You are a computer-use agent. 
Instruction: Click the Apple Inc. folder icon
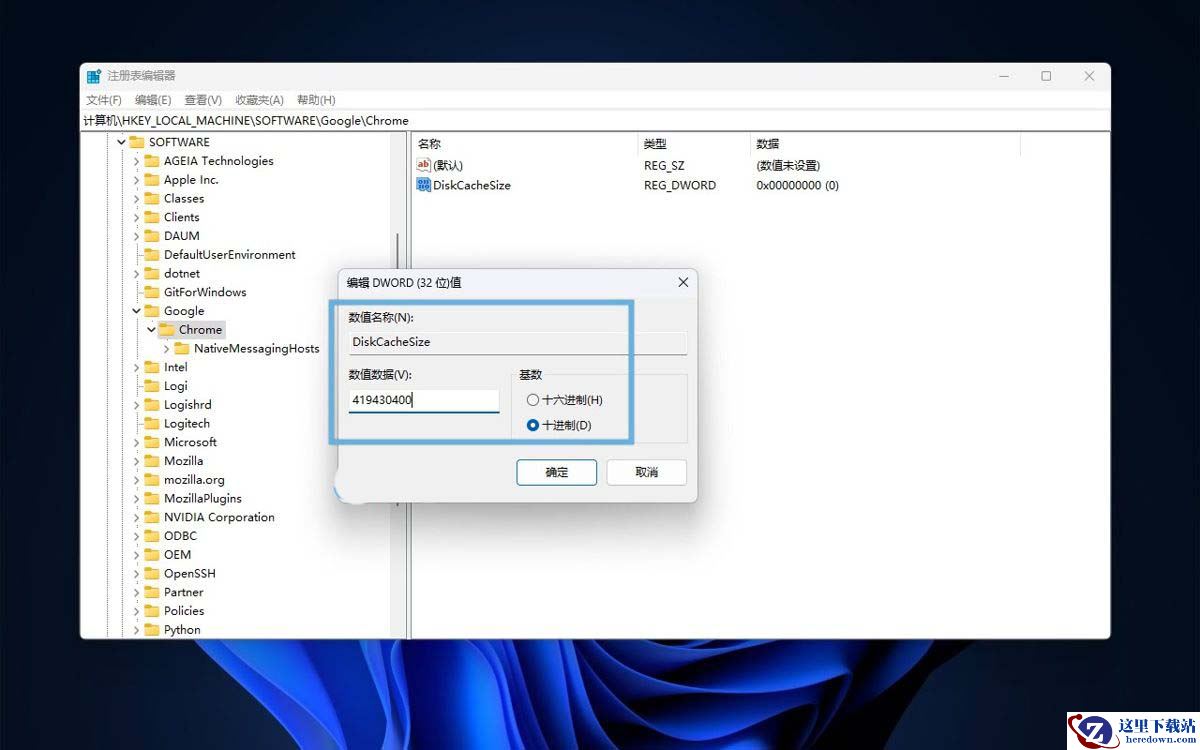(152, 180)
